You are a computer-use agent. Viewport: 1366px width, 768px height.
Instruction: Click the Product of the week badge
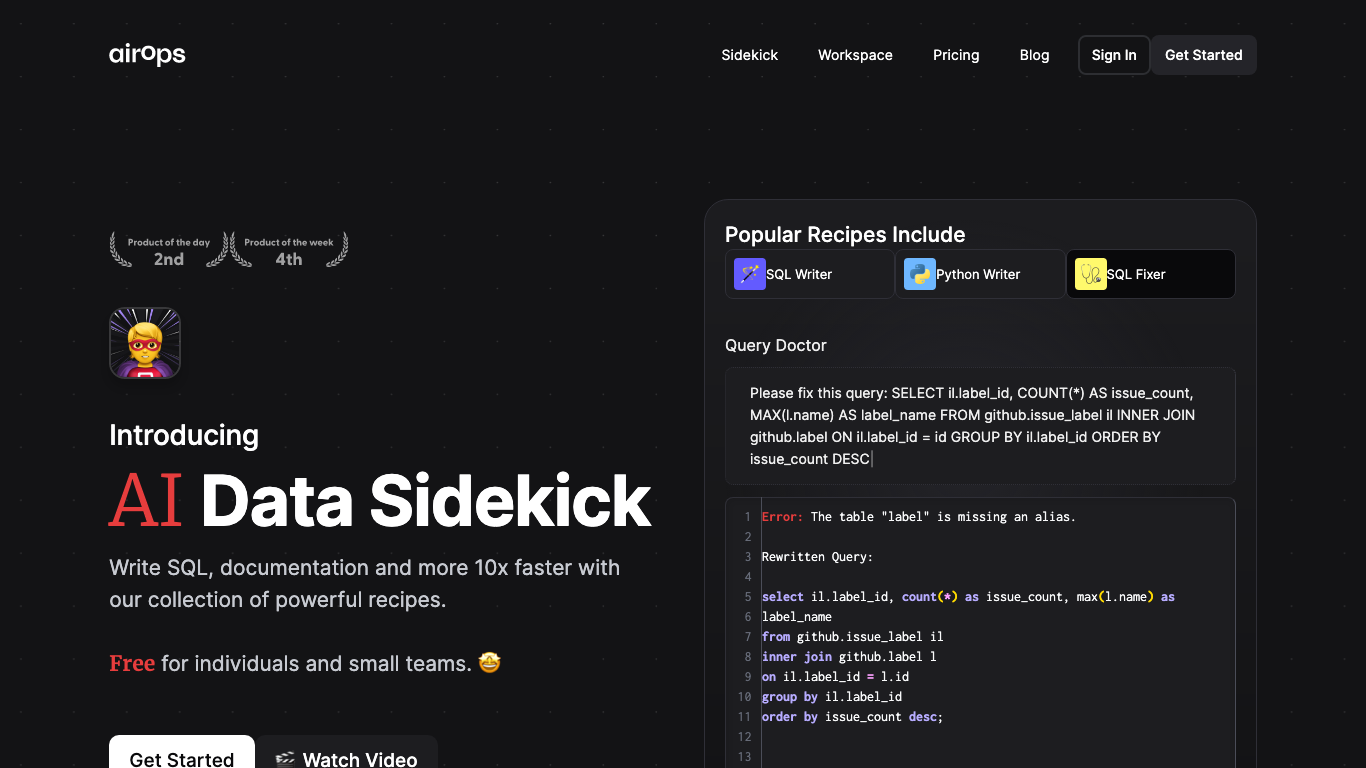click(x=289, y=250)
